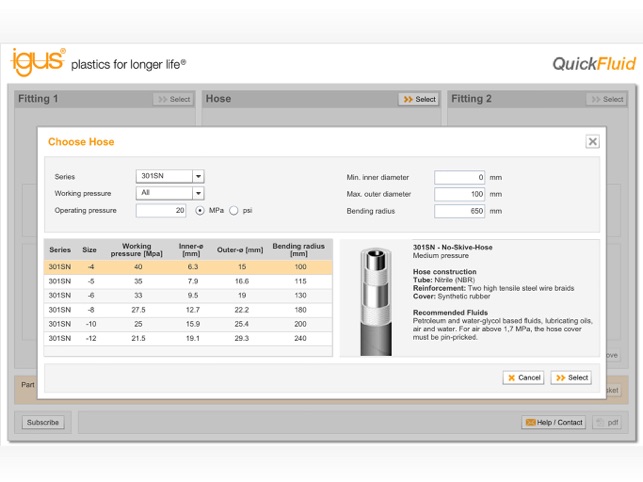Choose the 301SN size -12 row
Screen dimensions: 643x482
(188, 339)
